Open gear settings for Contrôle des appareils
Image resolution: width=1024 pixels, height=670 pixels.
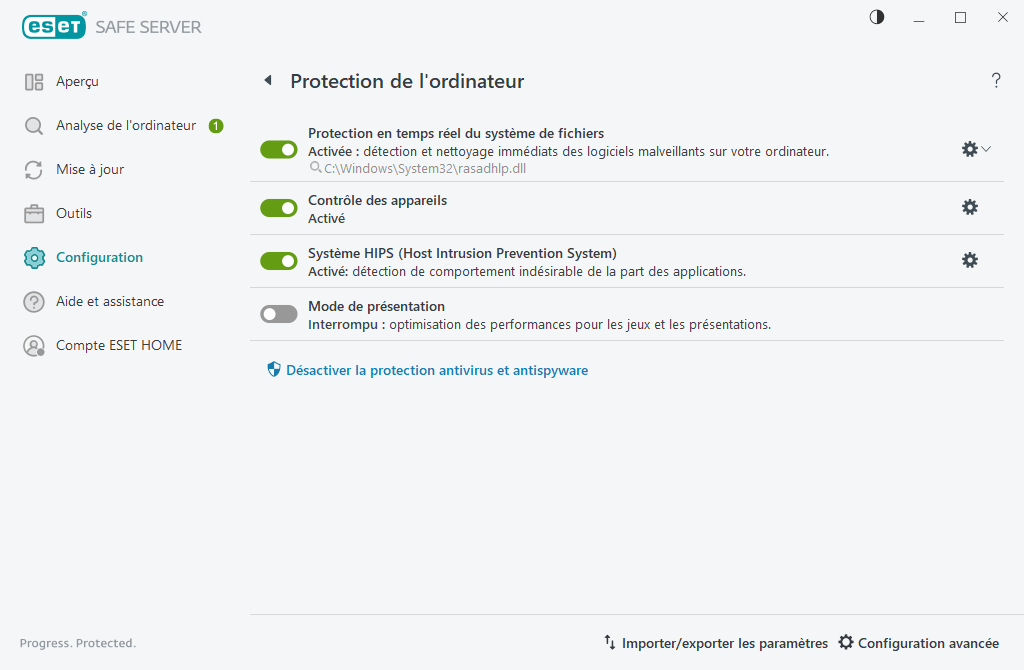[x=969, y=207]
